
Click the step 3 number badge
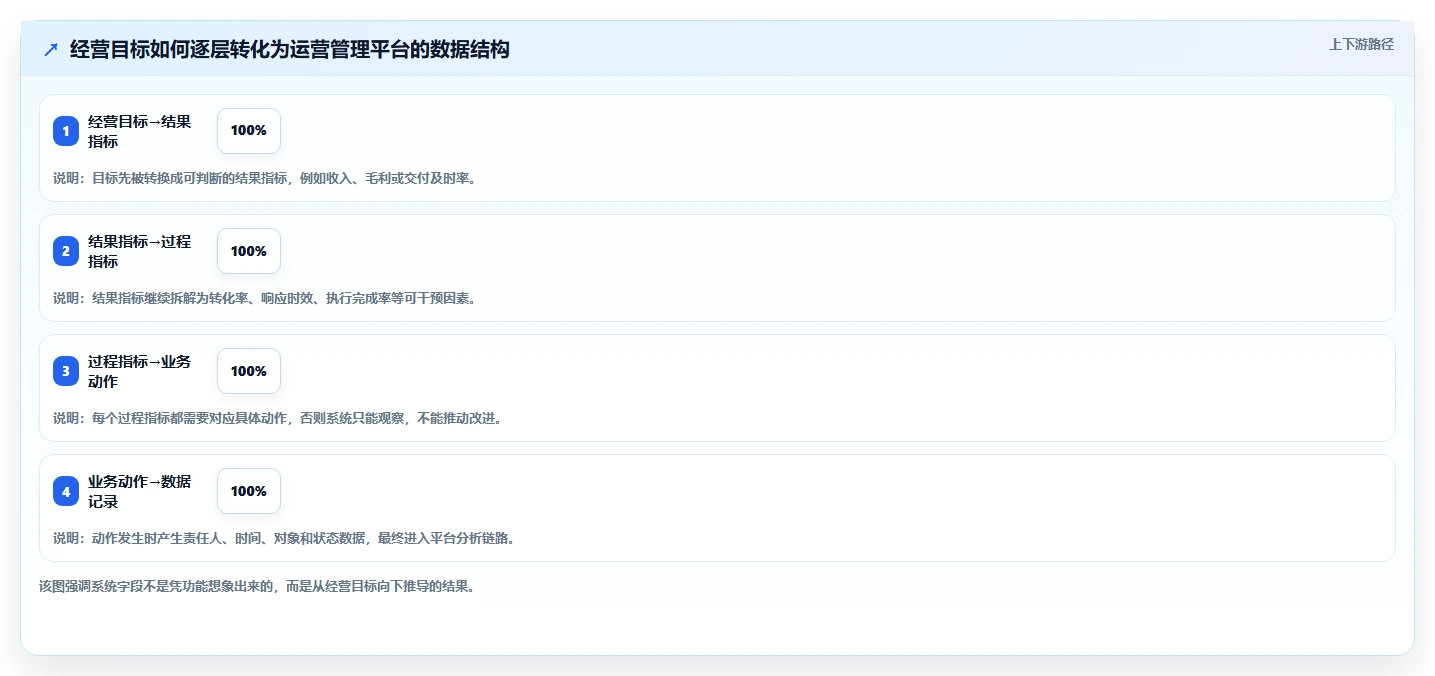pyautogui.click(x=66, y=371)
